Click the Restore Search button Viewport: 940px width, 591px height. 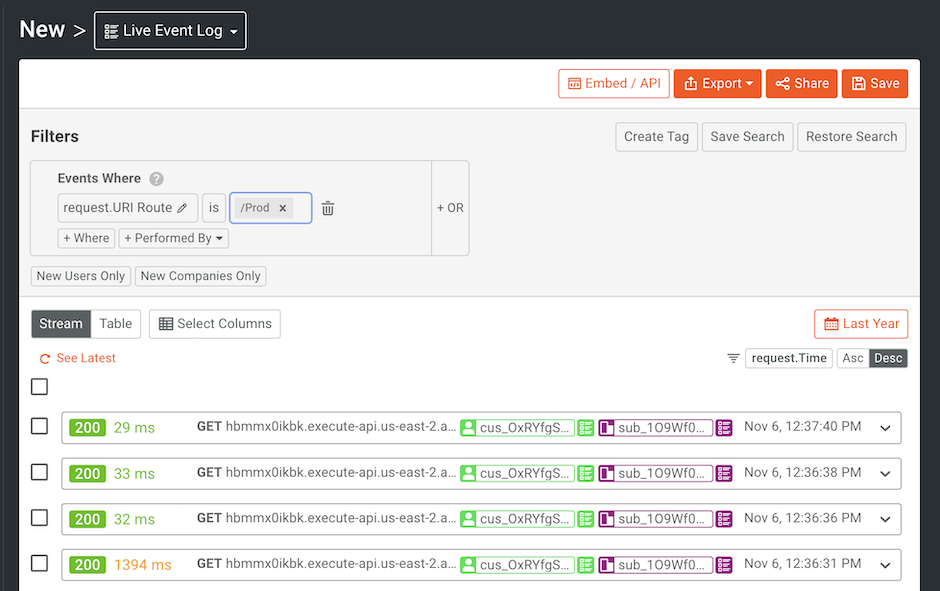(852, 137)
